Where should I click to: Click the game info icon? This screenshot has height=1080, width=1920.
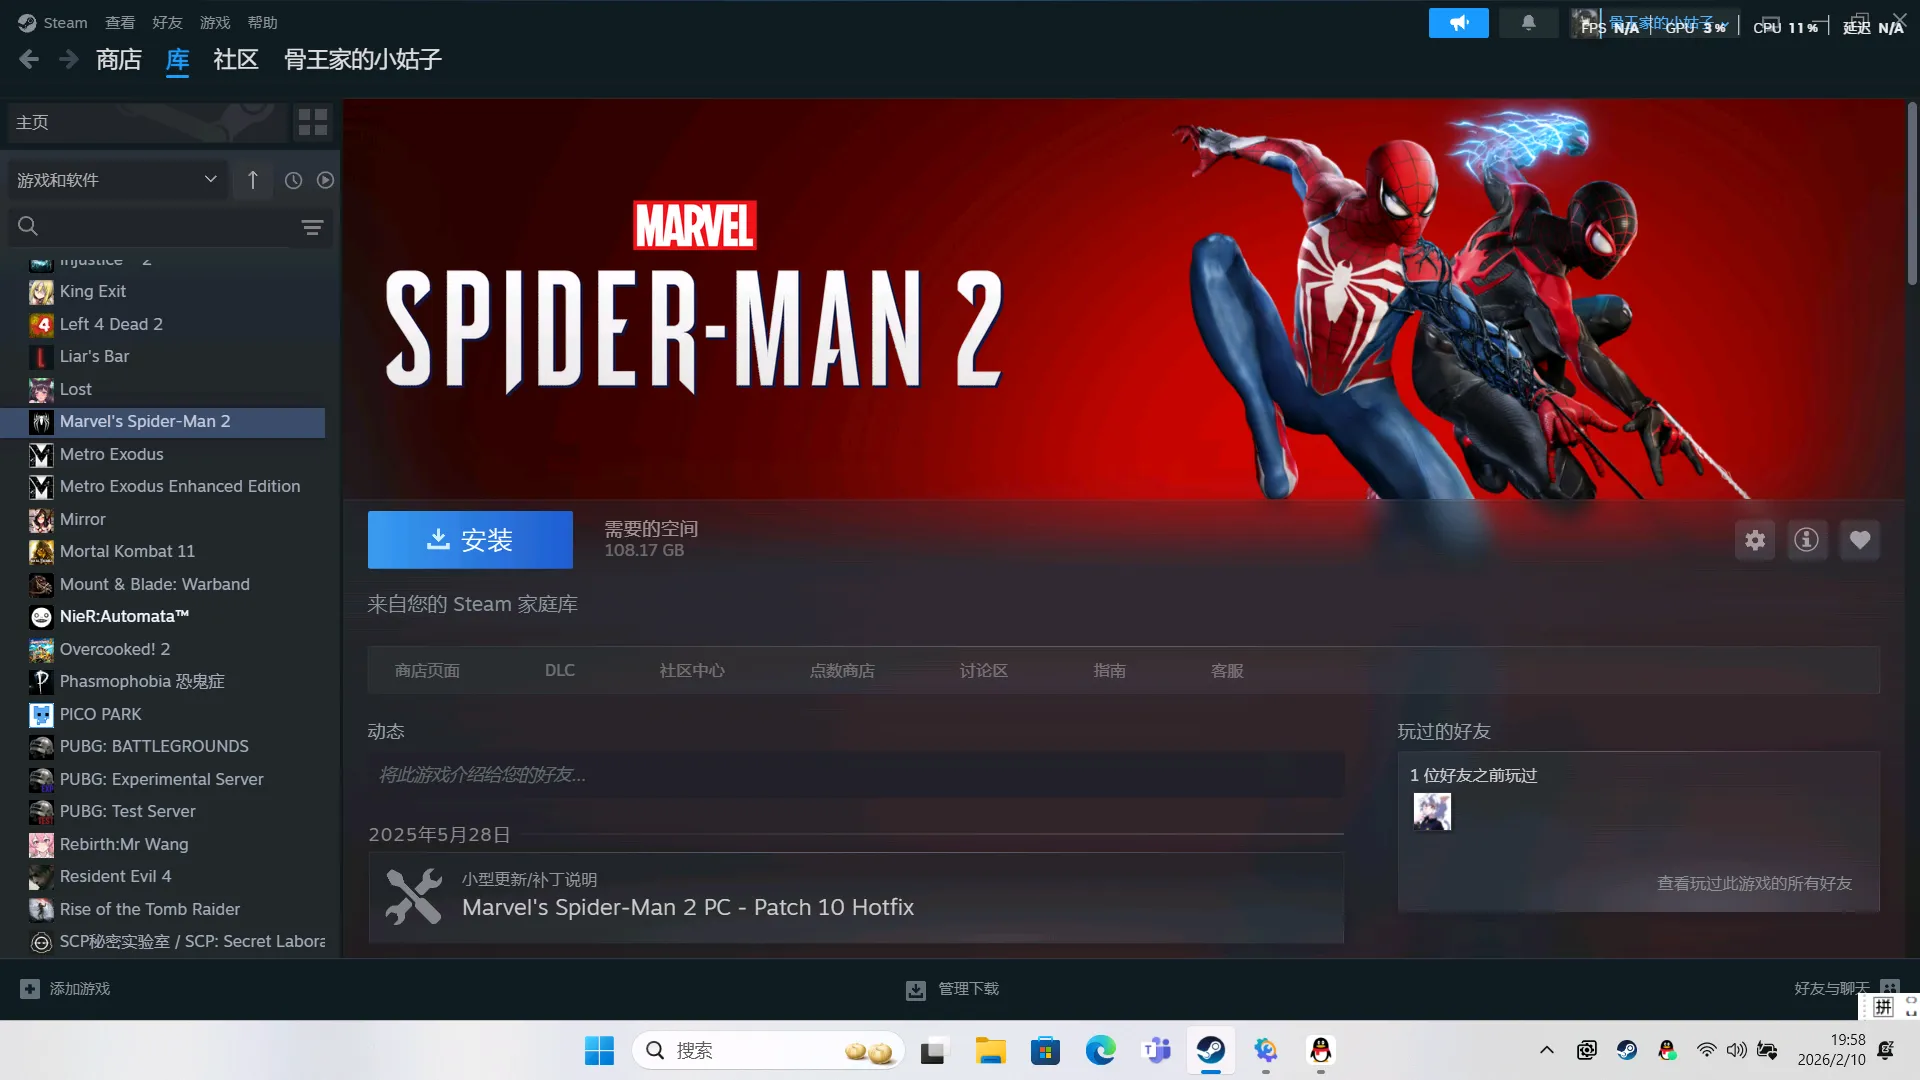1806,541
